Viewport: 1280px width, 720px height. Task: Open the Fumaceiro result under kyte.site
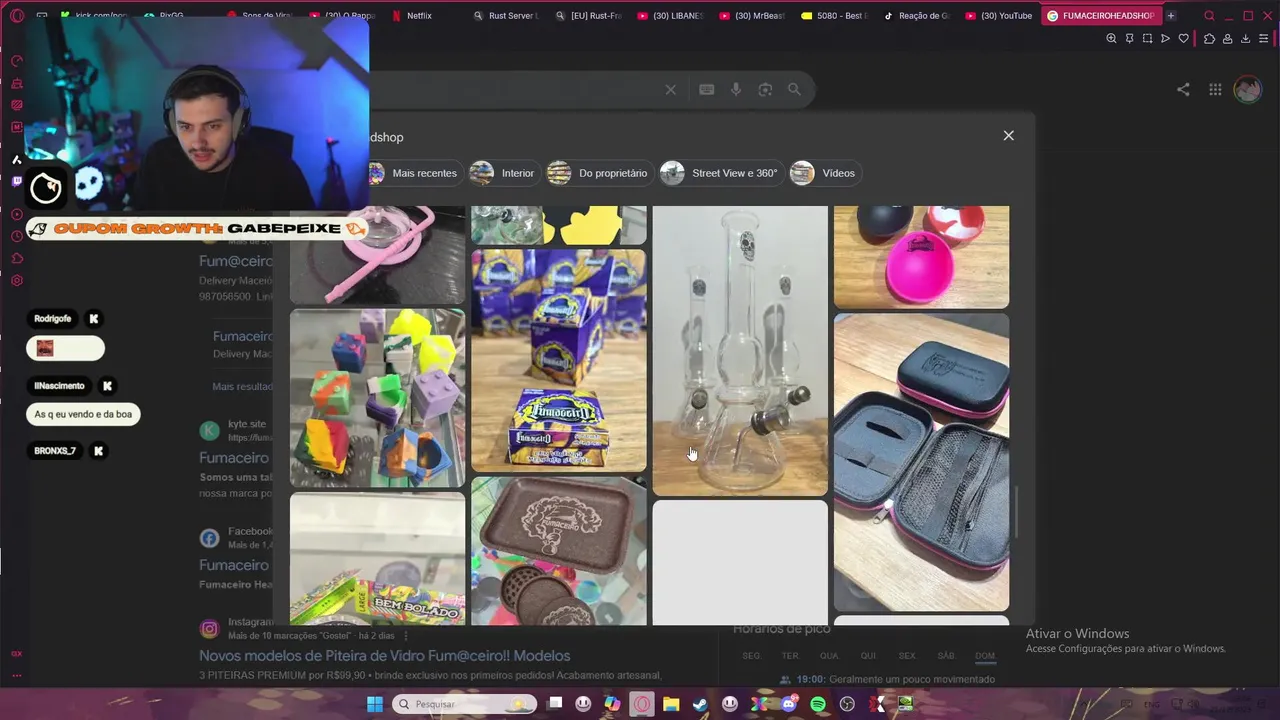(234, 458)
